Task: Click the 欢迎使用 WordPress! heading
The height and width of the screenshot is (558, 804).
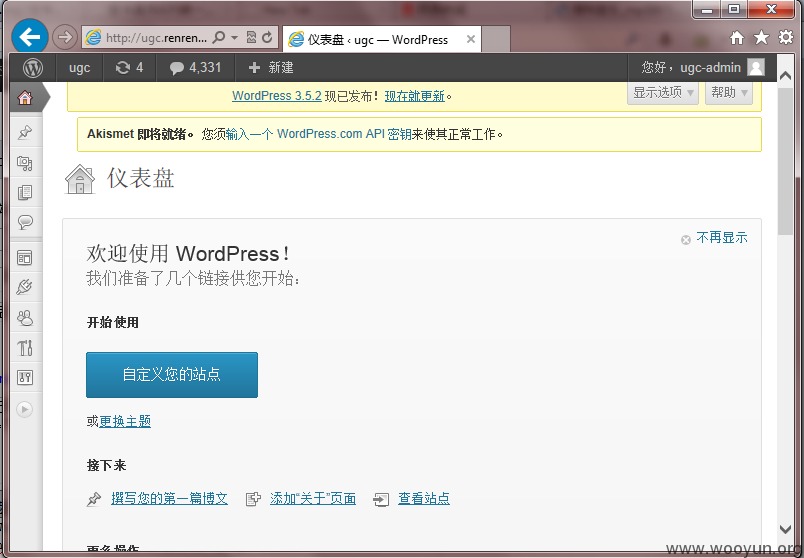Action: pos(188,254)
